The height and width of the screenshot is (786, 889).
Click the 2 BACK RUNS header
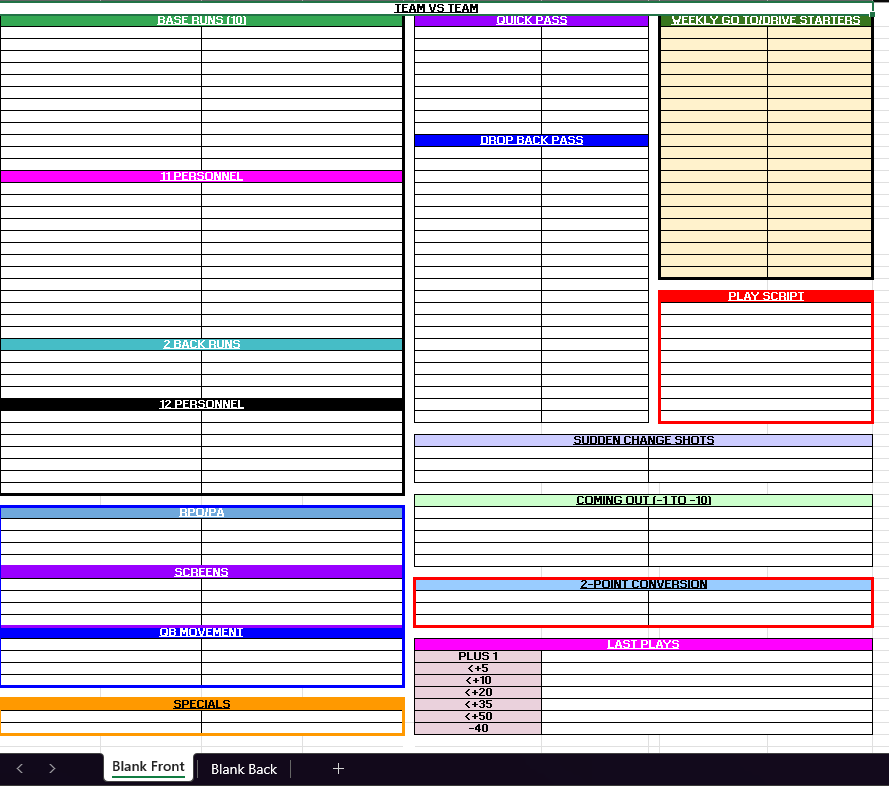click(201, 344)
